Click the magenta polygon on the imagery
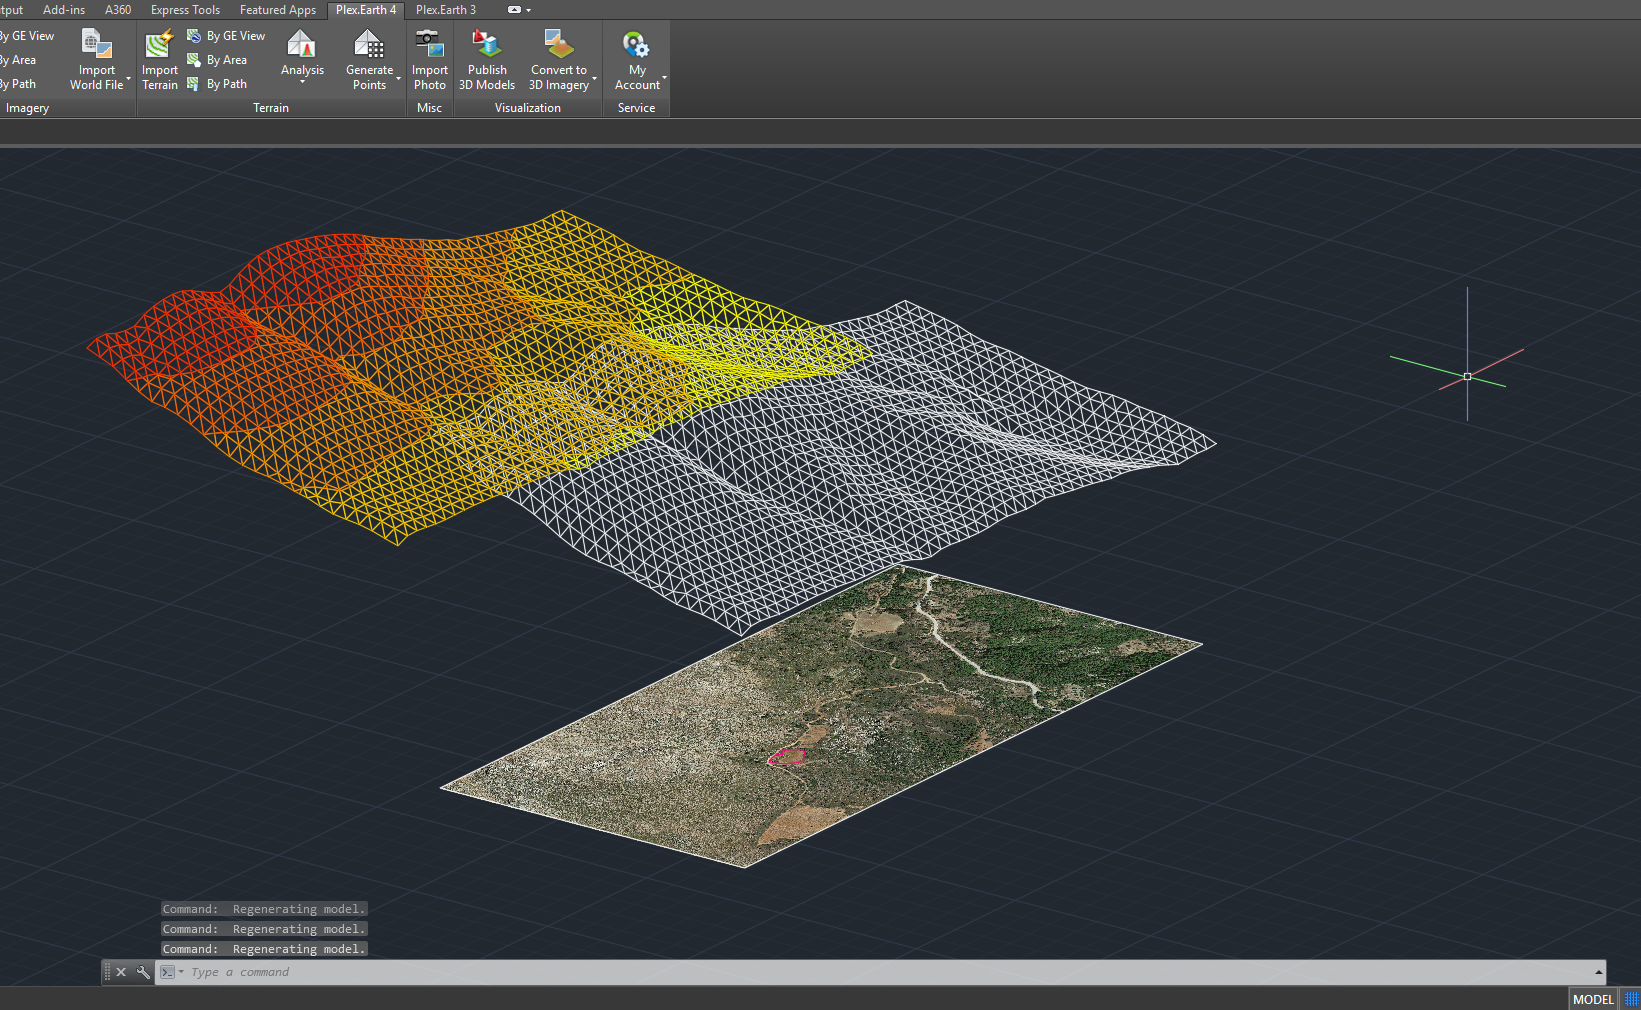Screen dimensions: 1641x1010 click(x=787, y=757)
